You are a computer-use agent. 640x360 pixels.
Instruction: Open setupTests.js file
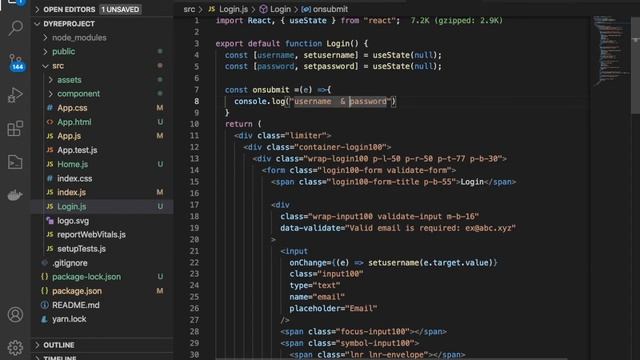(x=103, y=249)
